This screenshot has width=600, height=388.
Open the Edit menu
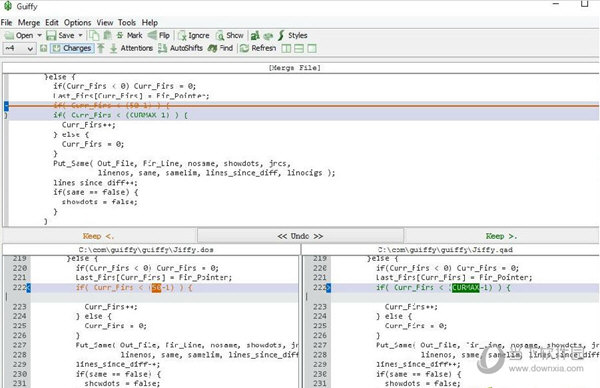[52, 23]
